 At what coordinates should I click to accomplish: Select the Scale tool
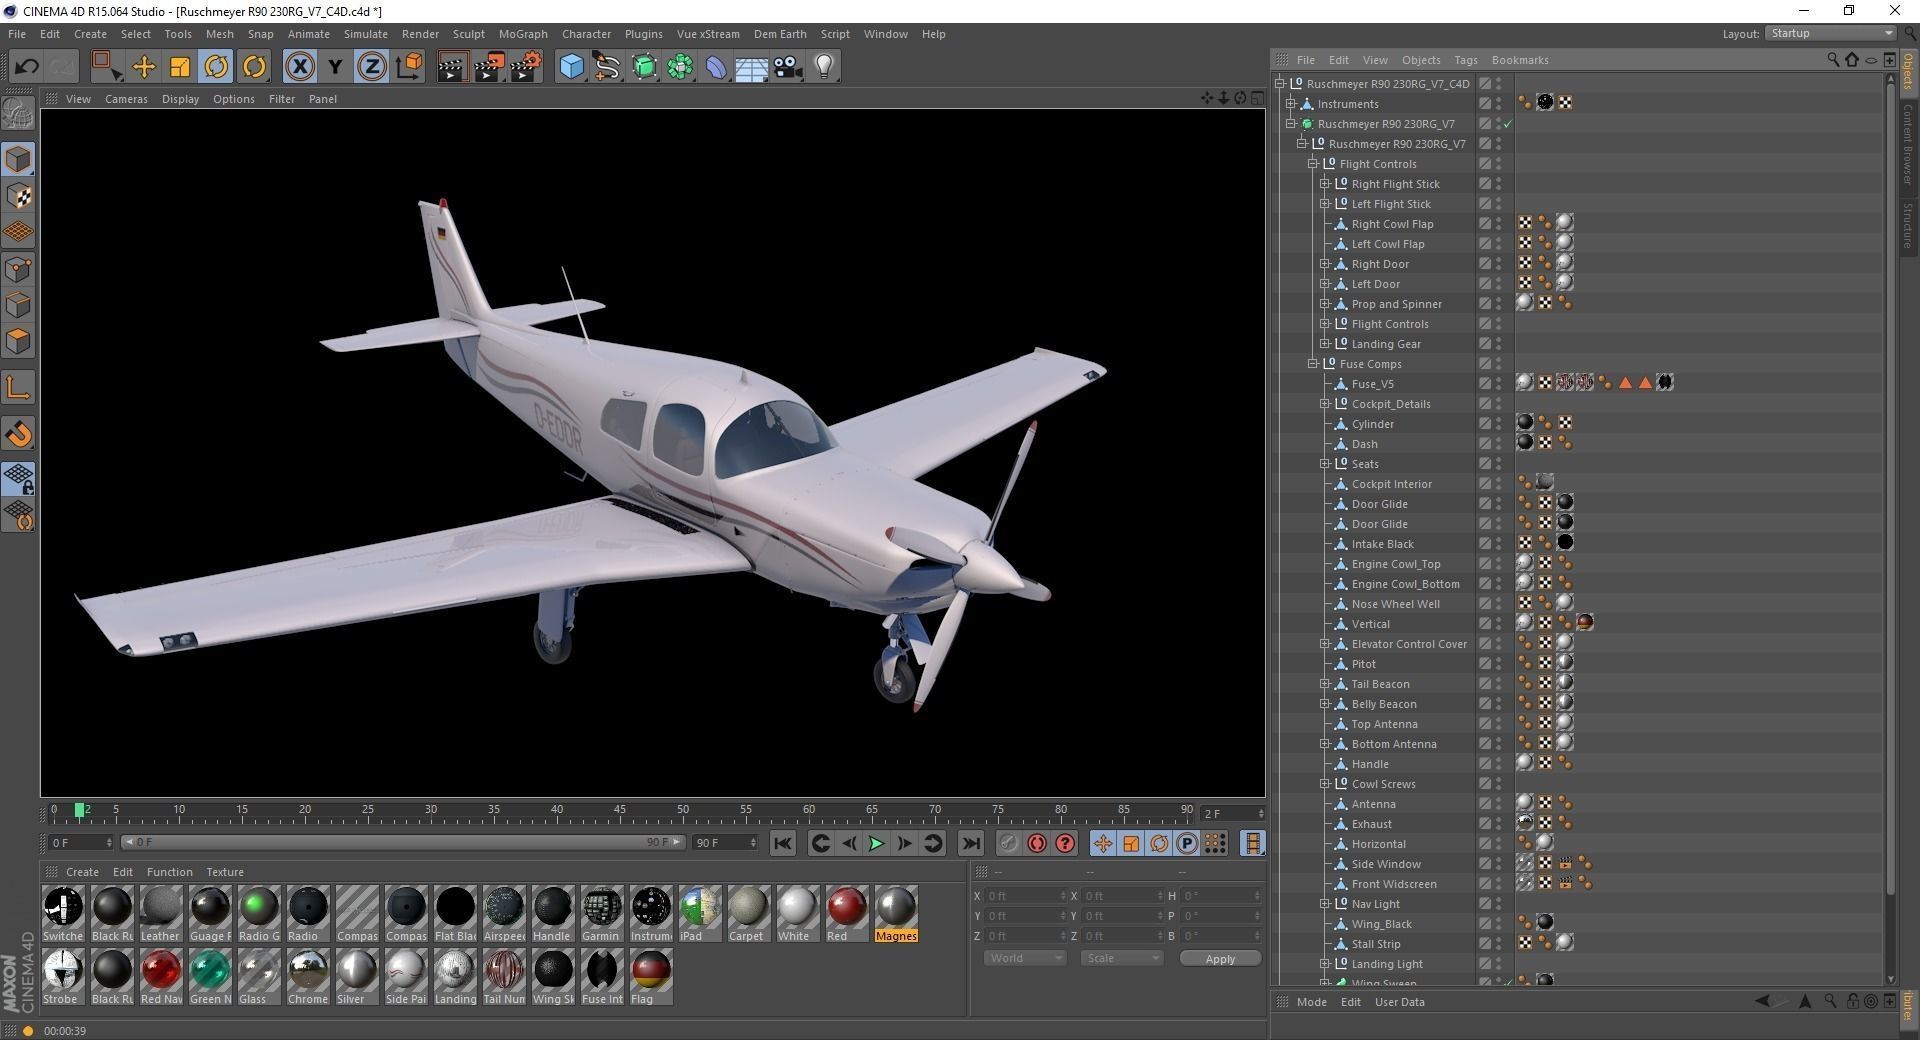point(180,67)
